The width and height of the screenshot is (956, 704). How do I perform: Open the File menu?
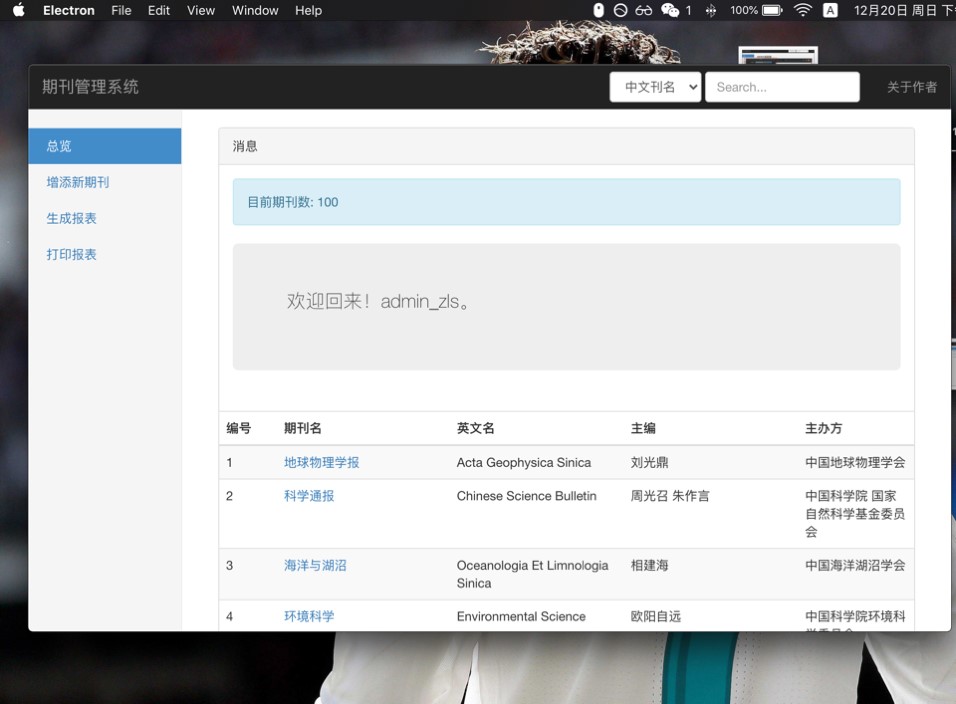[121, 10]
